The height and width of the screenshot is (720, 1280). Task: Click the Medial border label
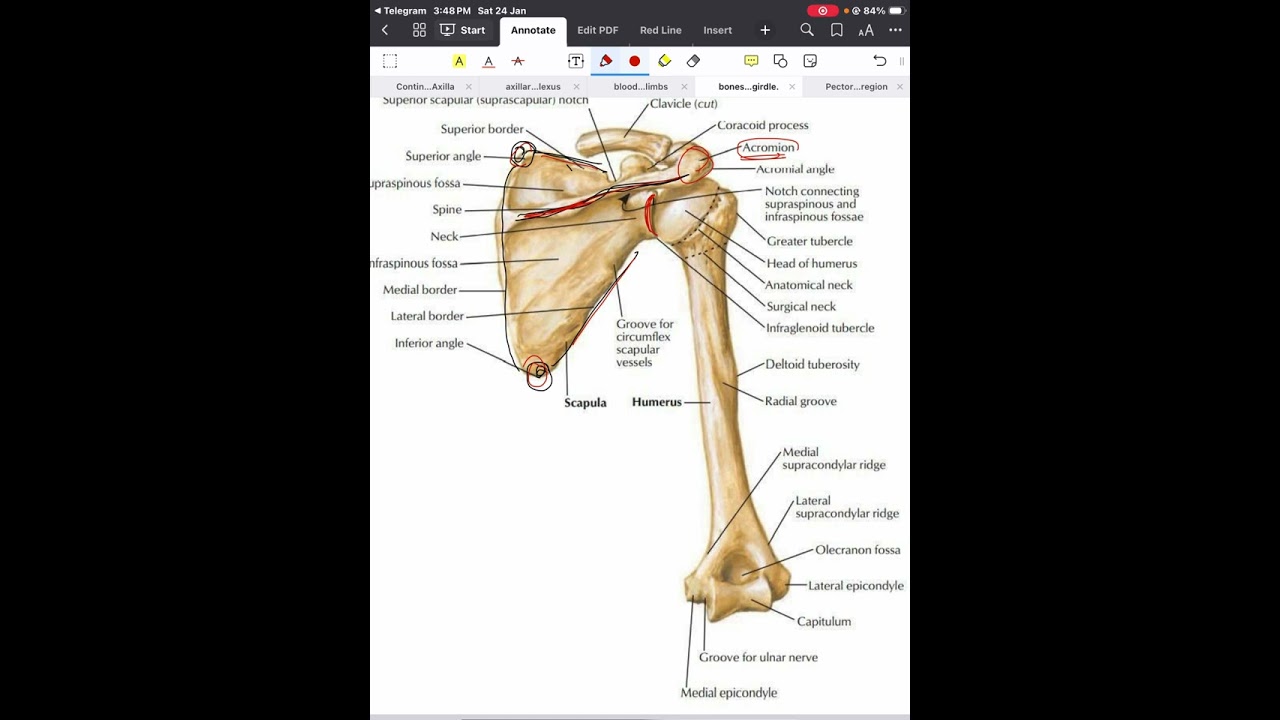(x=420, y=290)
